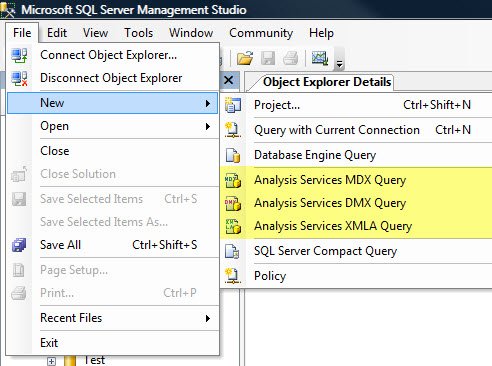Image resolution: width=492 pixels, height=366 pixels.
Task: Choose Disconnect Object Explorer menu entry
Action: tap(112, 78)
